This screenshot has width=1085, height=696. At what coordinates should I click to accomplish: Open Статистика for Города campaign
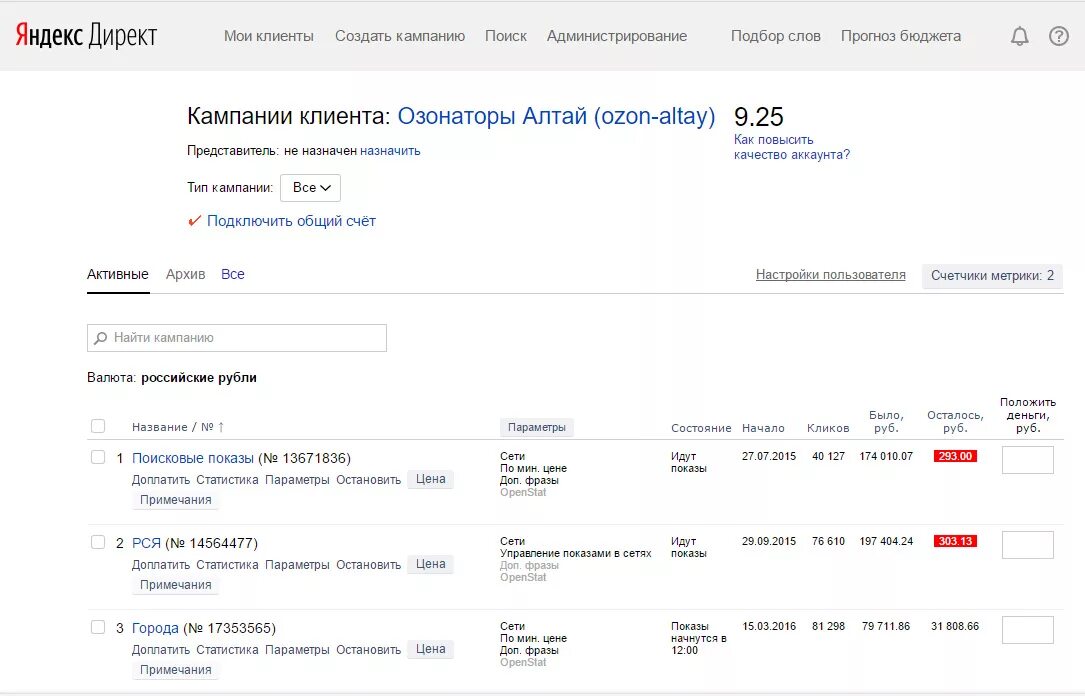tap(227, 650)
